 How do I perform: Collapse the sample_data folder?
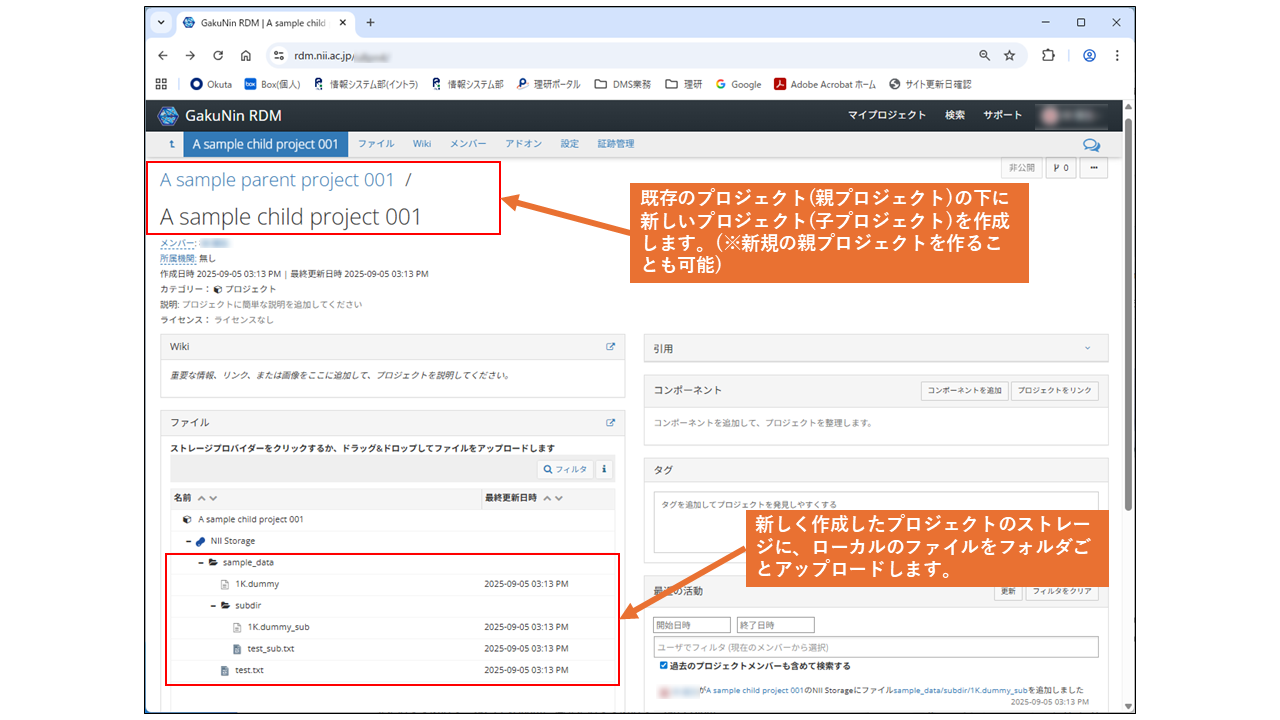click(201, 562)
